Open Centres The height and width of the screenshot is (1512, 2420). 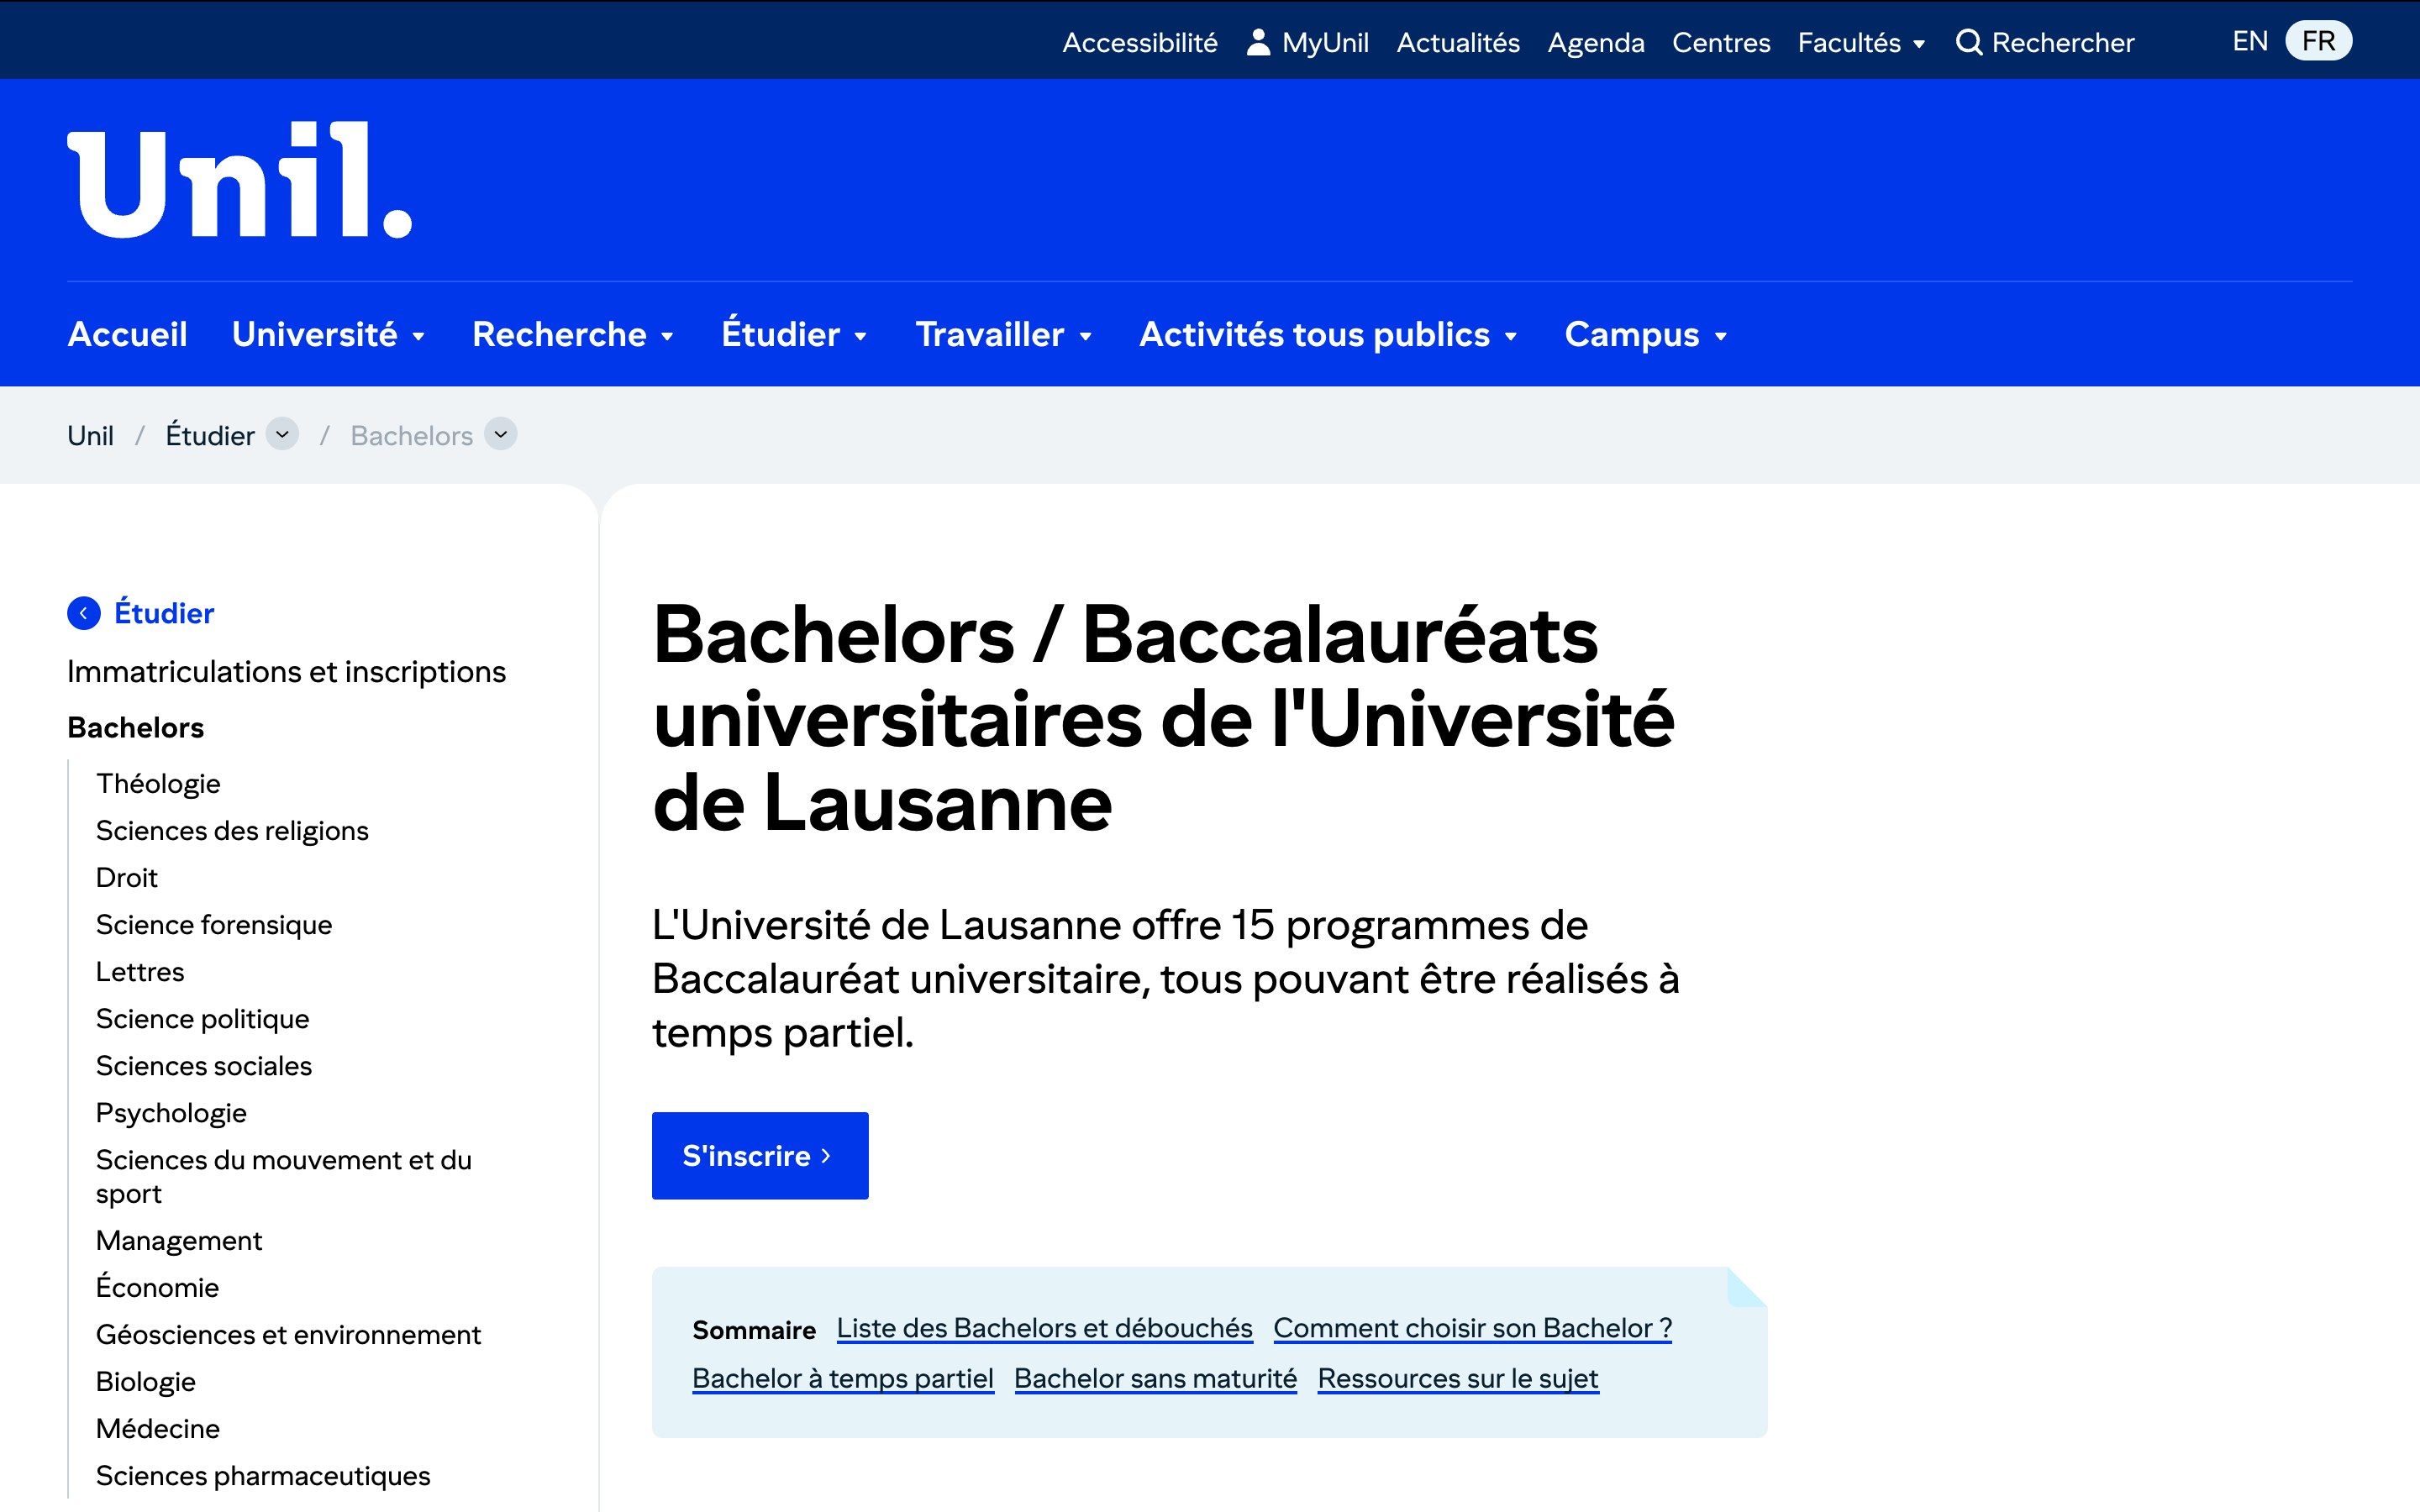click(x=1720, y=42)
